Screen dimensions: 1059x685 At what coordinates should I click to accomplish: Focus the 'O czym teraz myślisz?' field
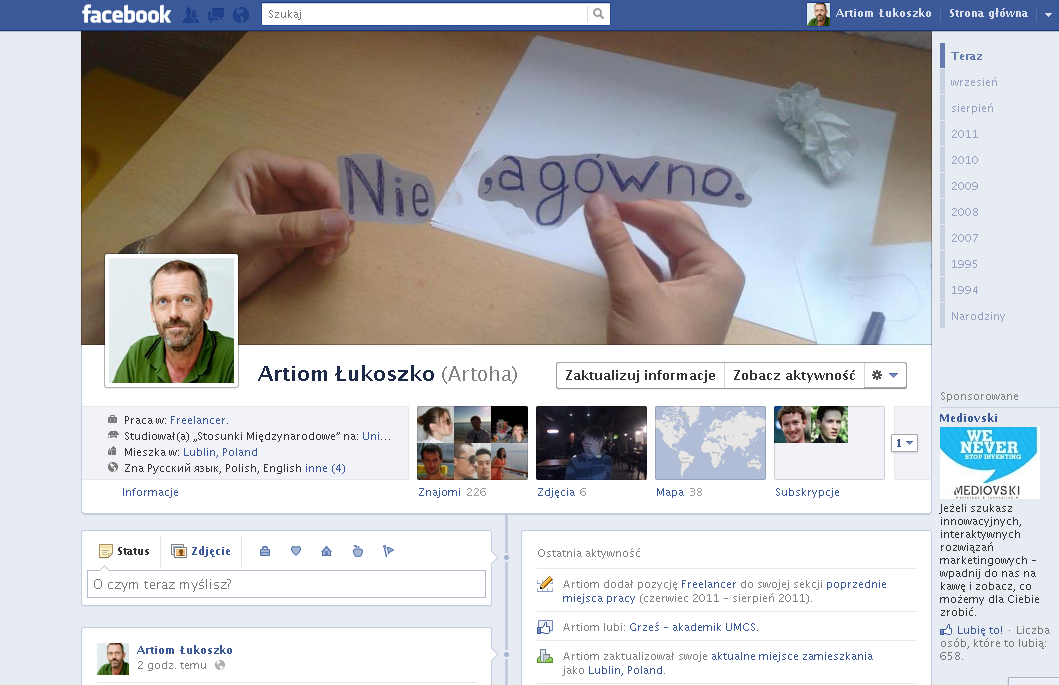pyautogui.click(x=286, y=584)
